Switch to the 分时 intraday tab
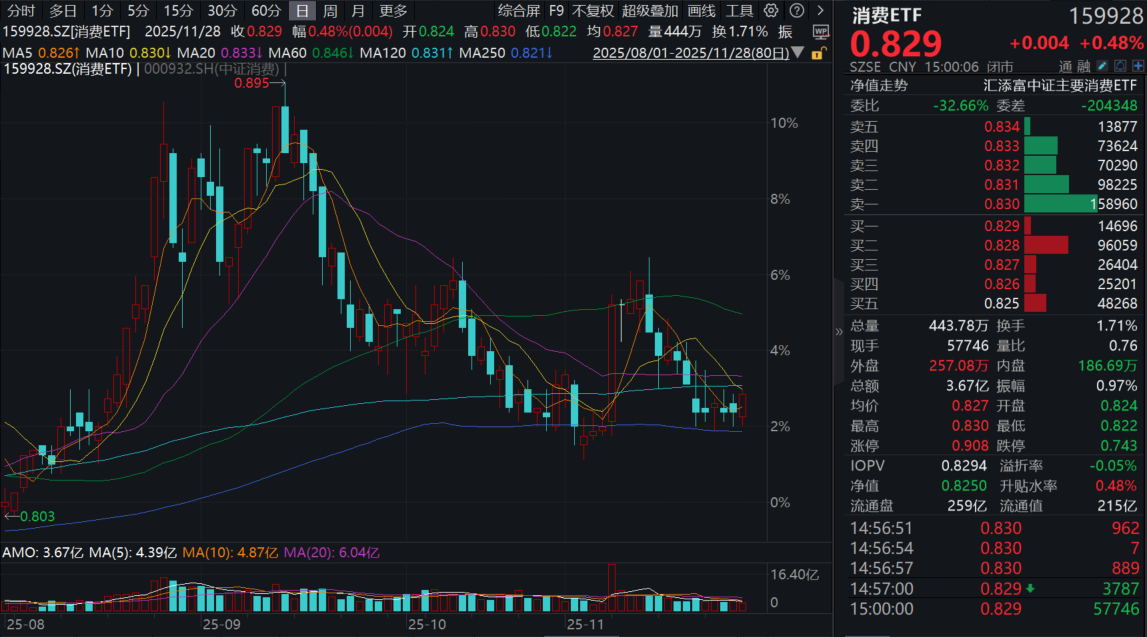The image size is (1147, 637). click(x=20, y=11)
